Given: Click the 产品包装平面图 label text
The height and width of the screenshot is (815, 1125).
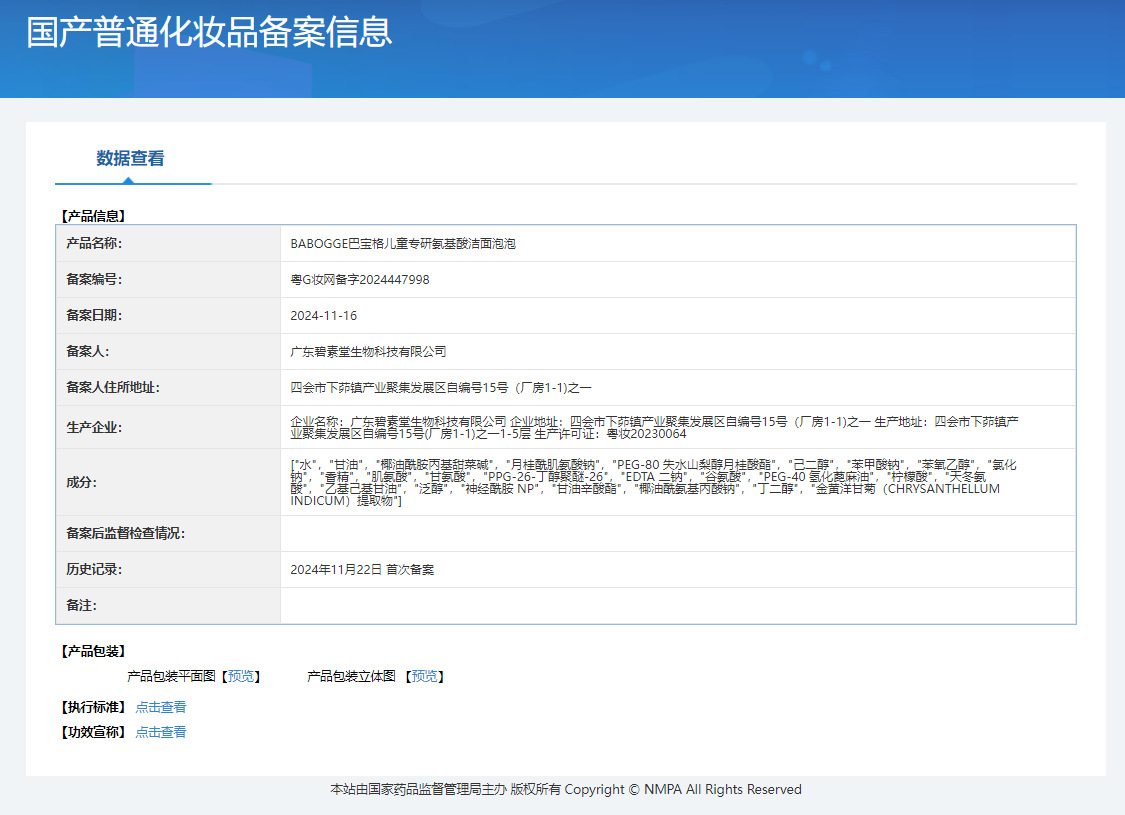Looking at the screenshot, I should click(171, 677).
